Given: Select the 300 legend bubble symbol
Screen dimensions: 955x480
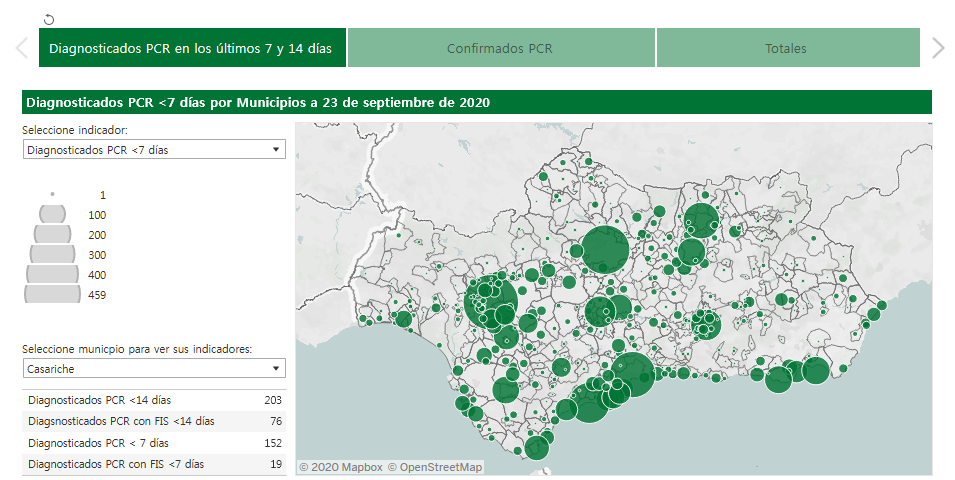Looking at the screenshot, I should tap(52, 254).
